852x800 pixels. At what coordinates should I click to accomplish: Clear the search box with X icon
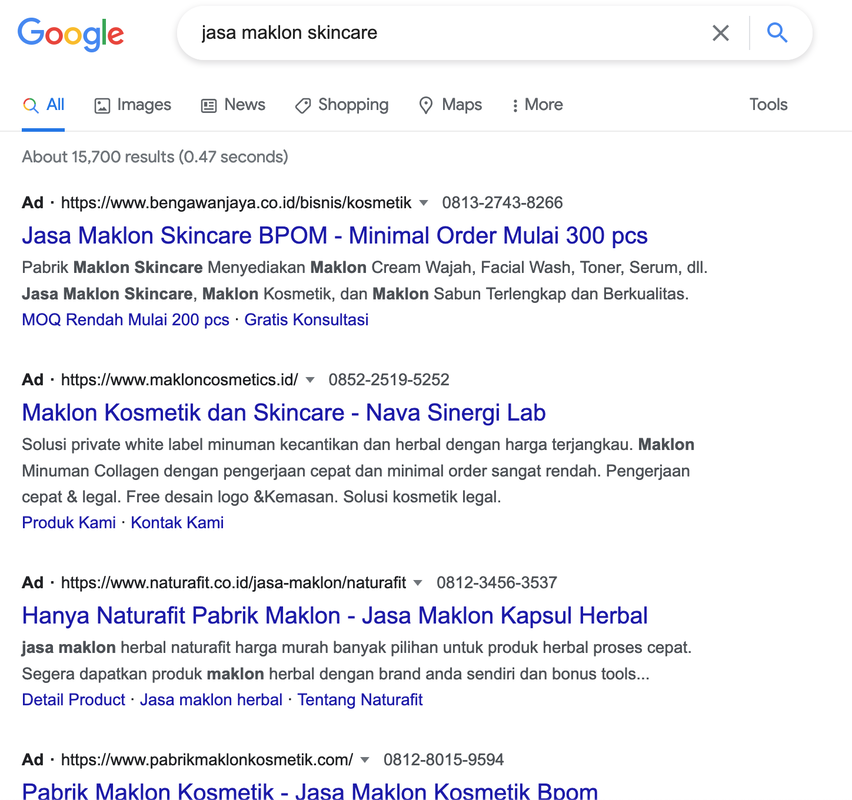coord(720,33)
